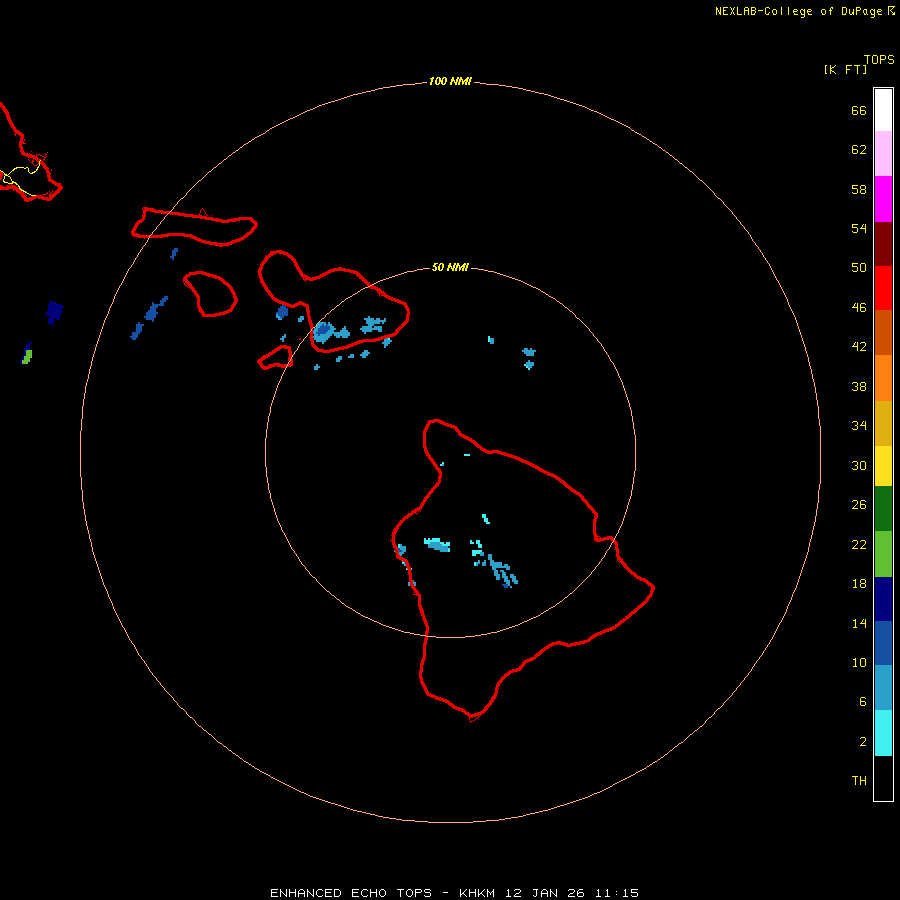This screenshot has width=900, height=900.
Task: Click the legend value 26
Action: [859, 505]
